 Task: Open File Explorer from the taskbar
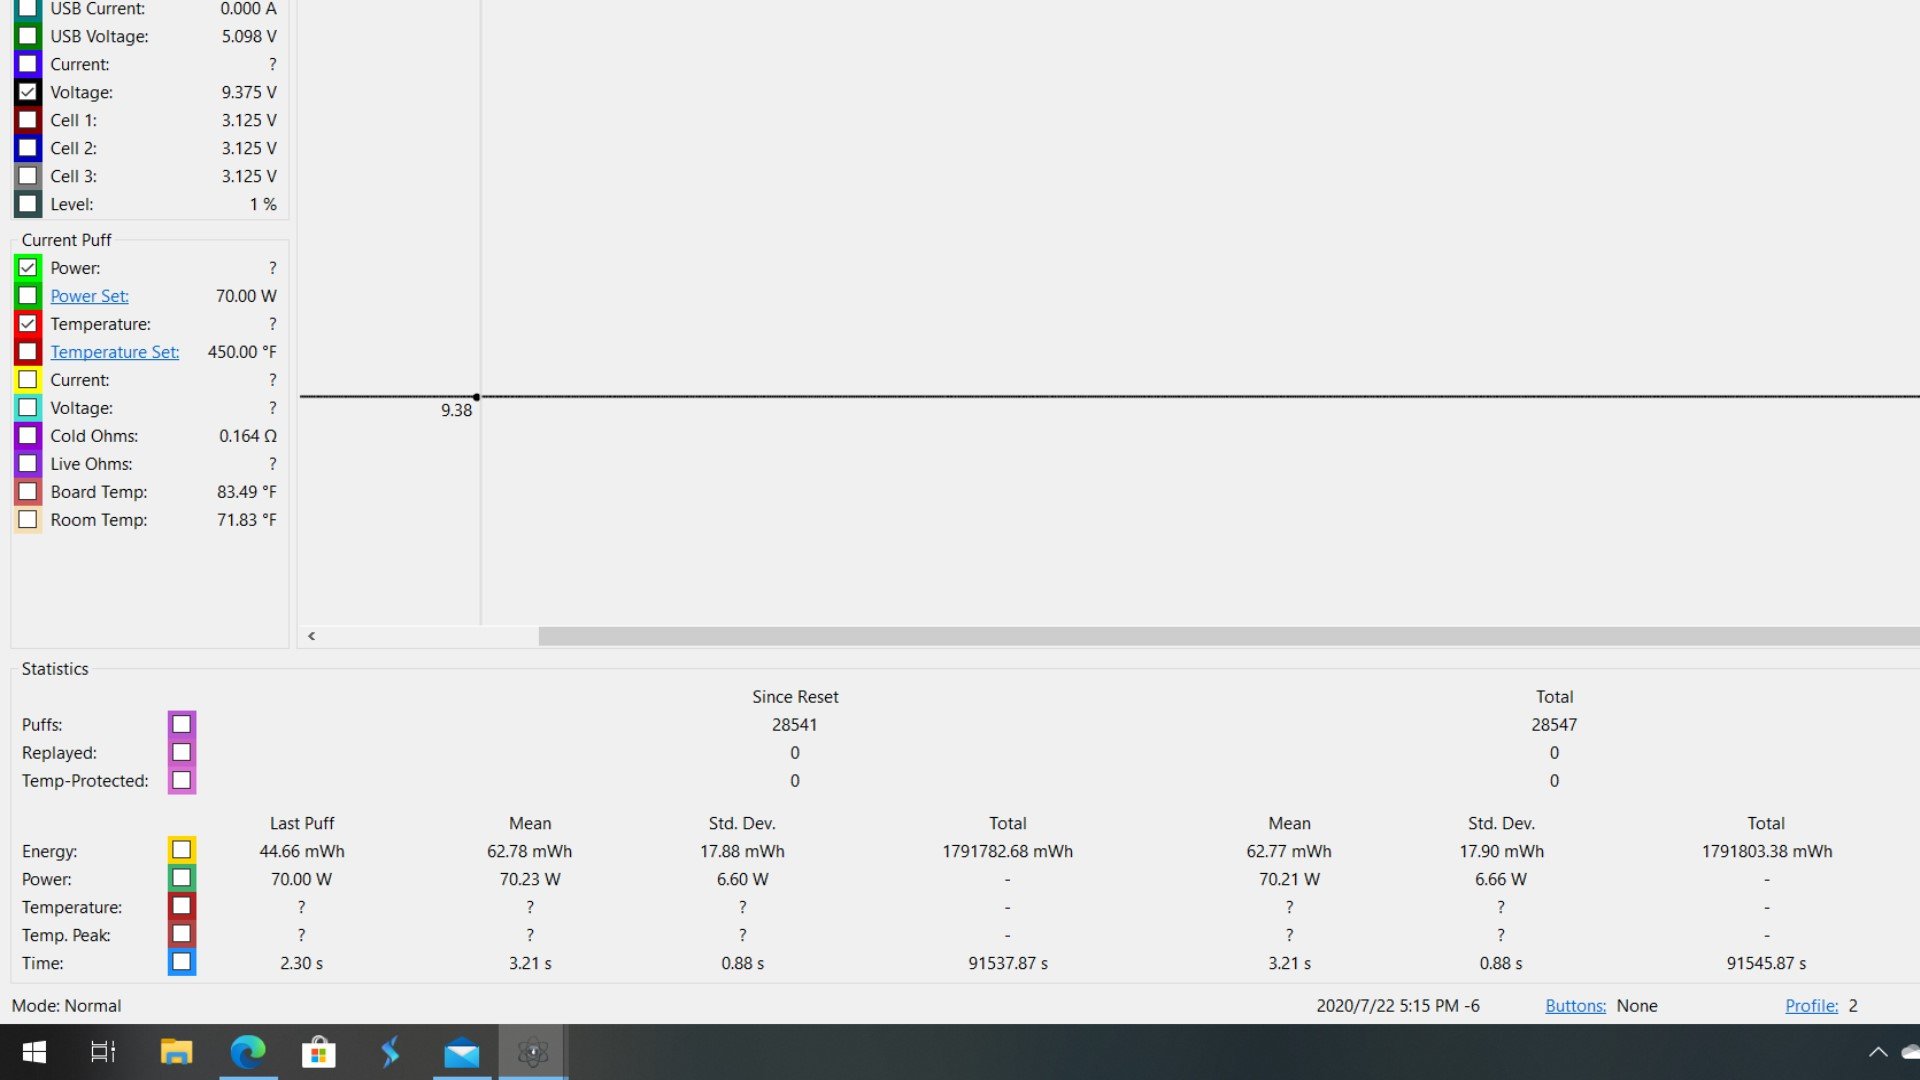pyautogui.click(x=176, y=1052)
